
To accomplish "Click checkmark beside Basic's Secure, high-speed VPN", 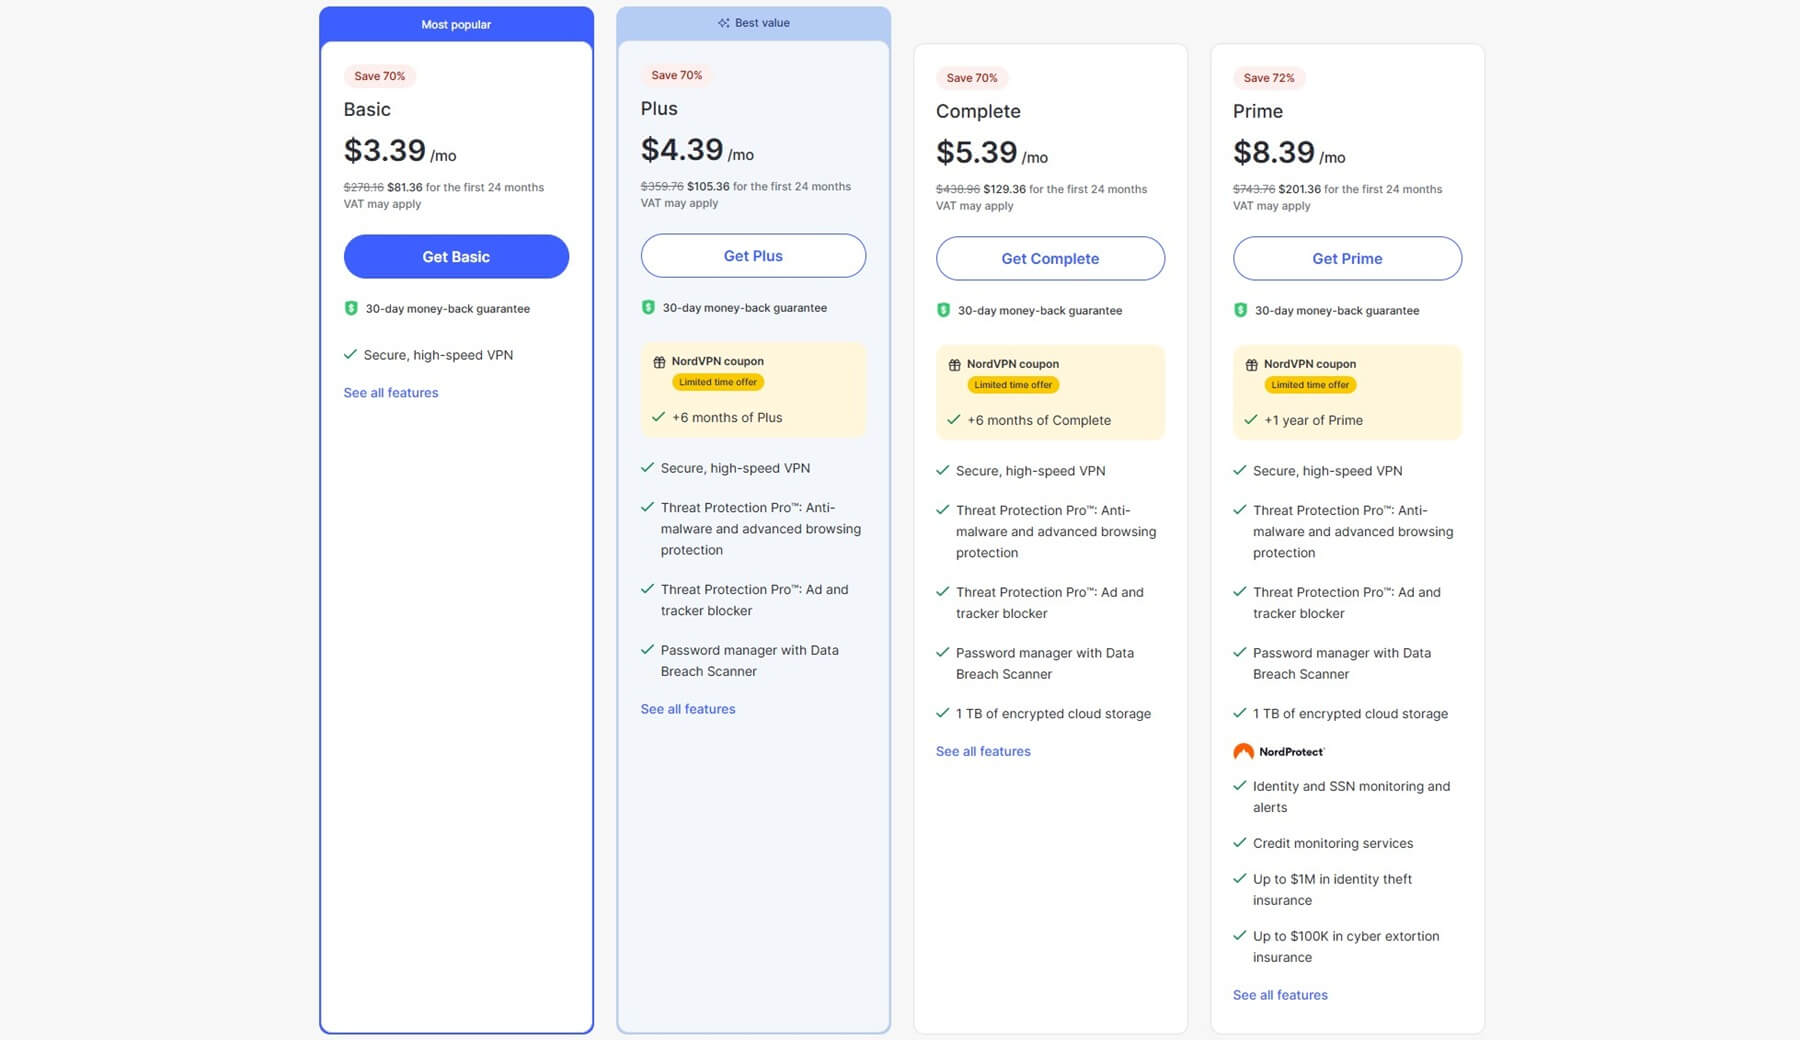I will [x=350, y=354].
